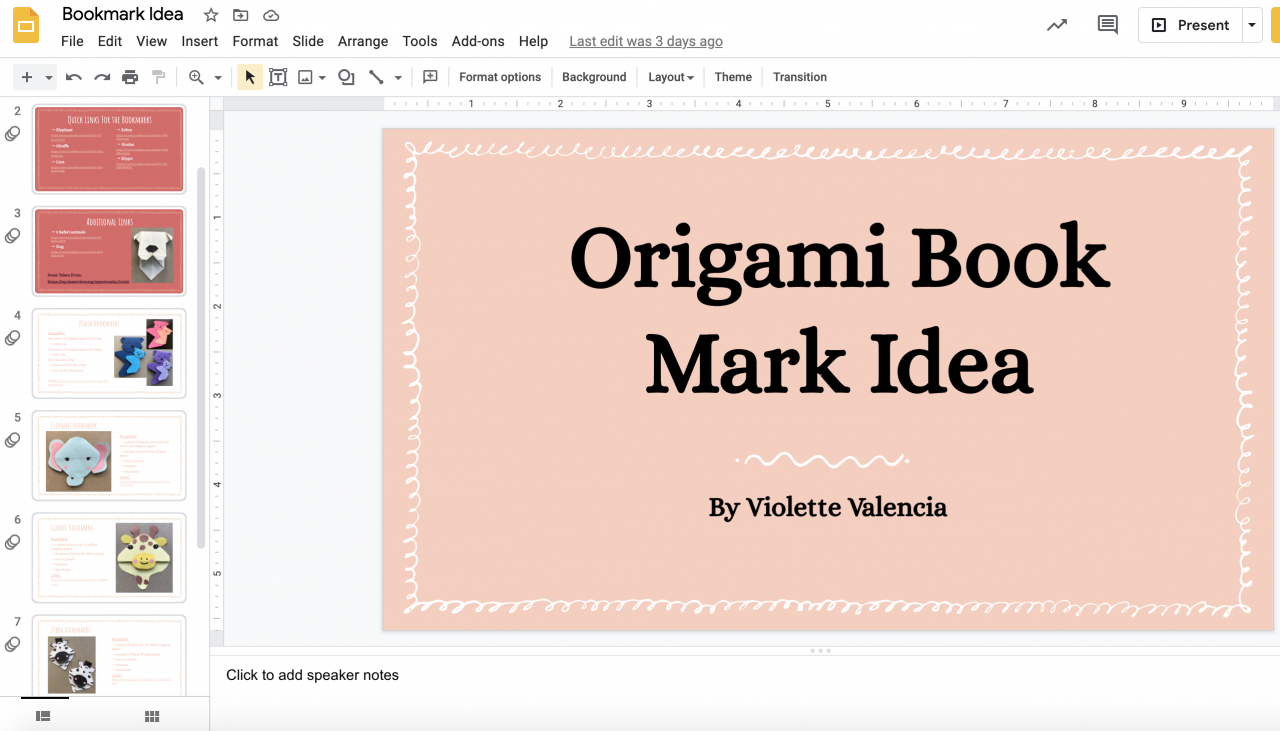Add a comment using toolbar icon
The height and width of the screenshot is (731, 1280).
tap(431, 77)
